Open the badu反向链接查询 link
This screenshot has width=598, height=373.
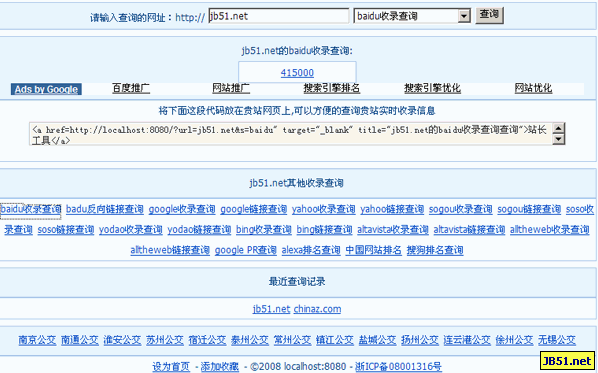pyautogui.click(x=104, y=209)
